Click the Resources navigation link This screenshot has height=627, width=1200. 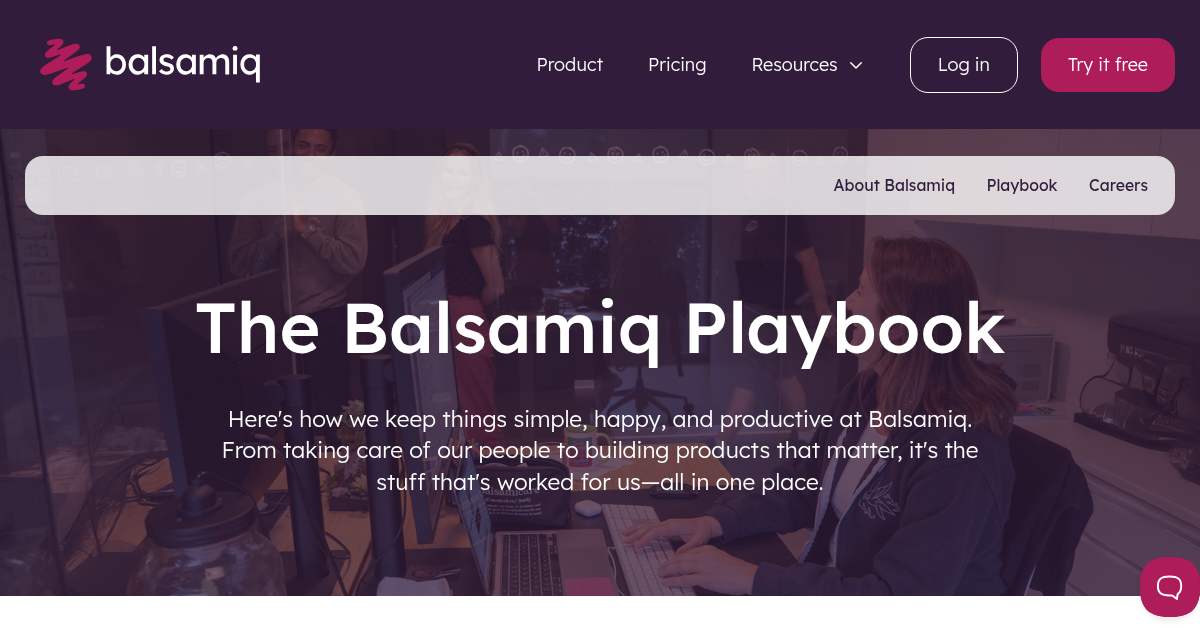click(x=794, y=64)
